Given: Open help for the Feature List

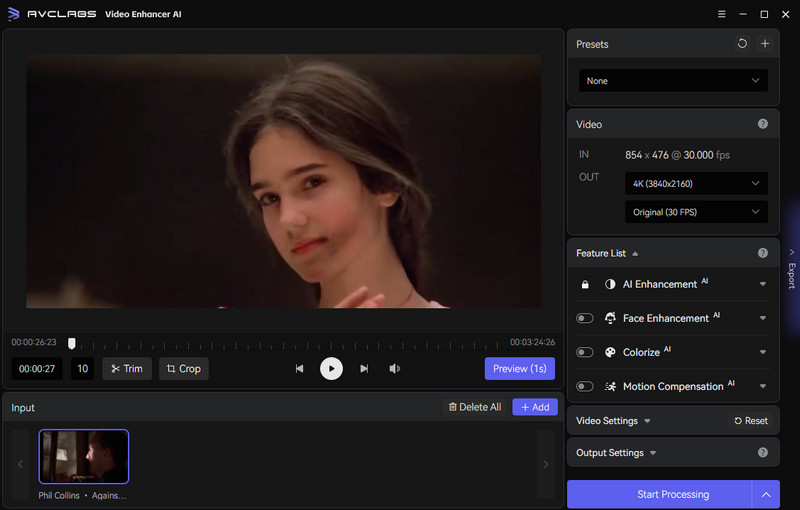Looking at the screenshot, I should pos(763,253).
